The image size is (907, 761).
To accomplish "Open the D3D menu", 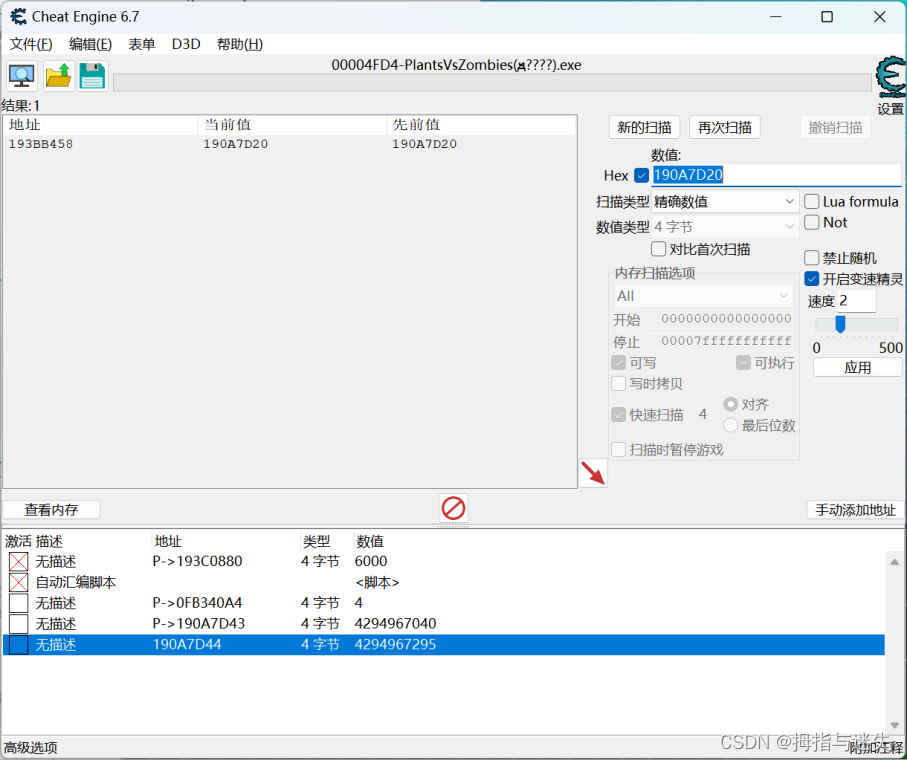I will (x=186, y=45).
